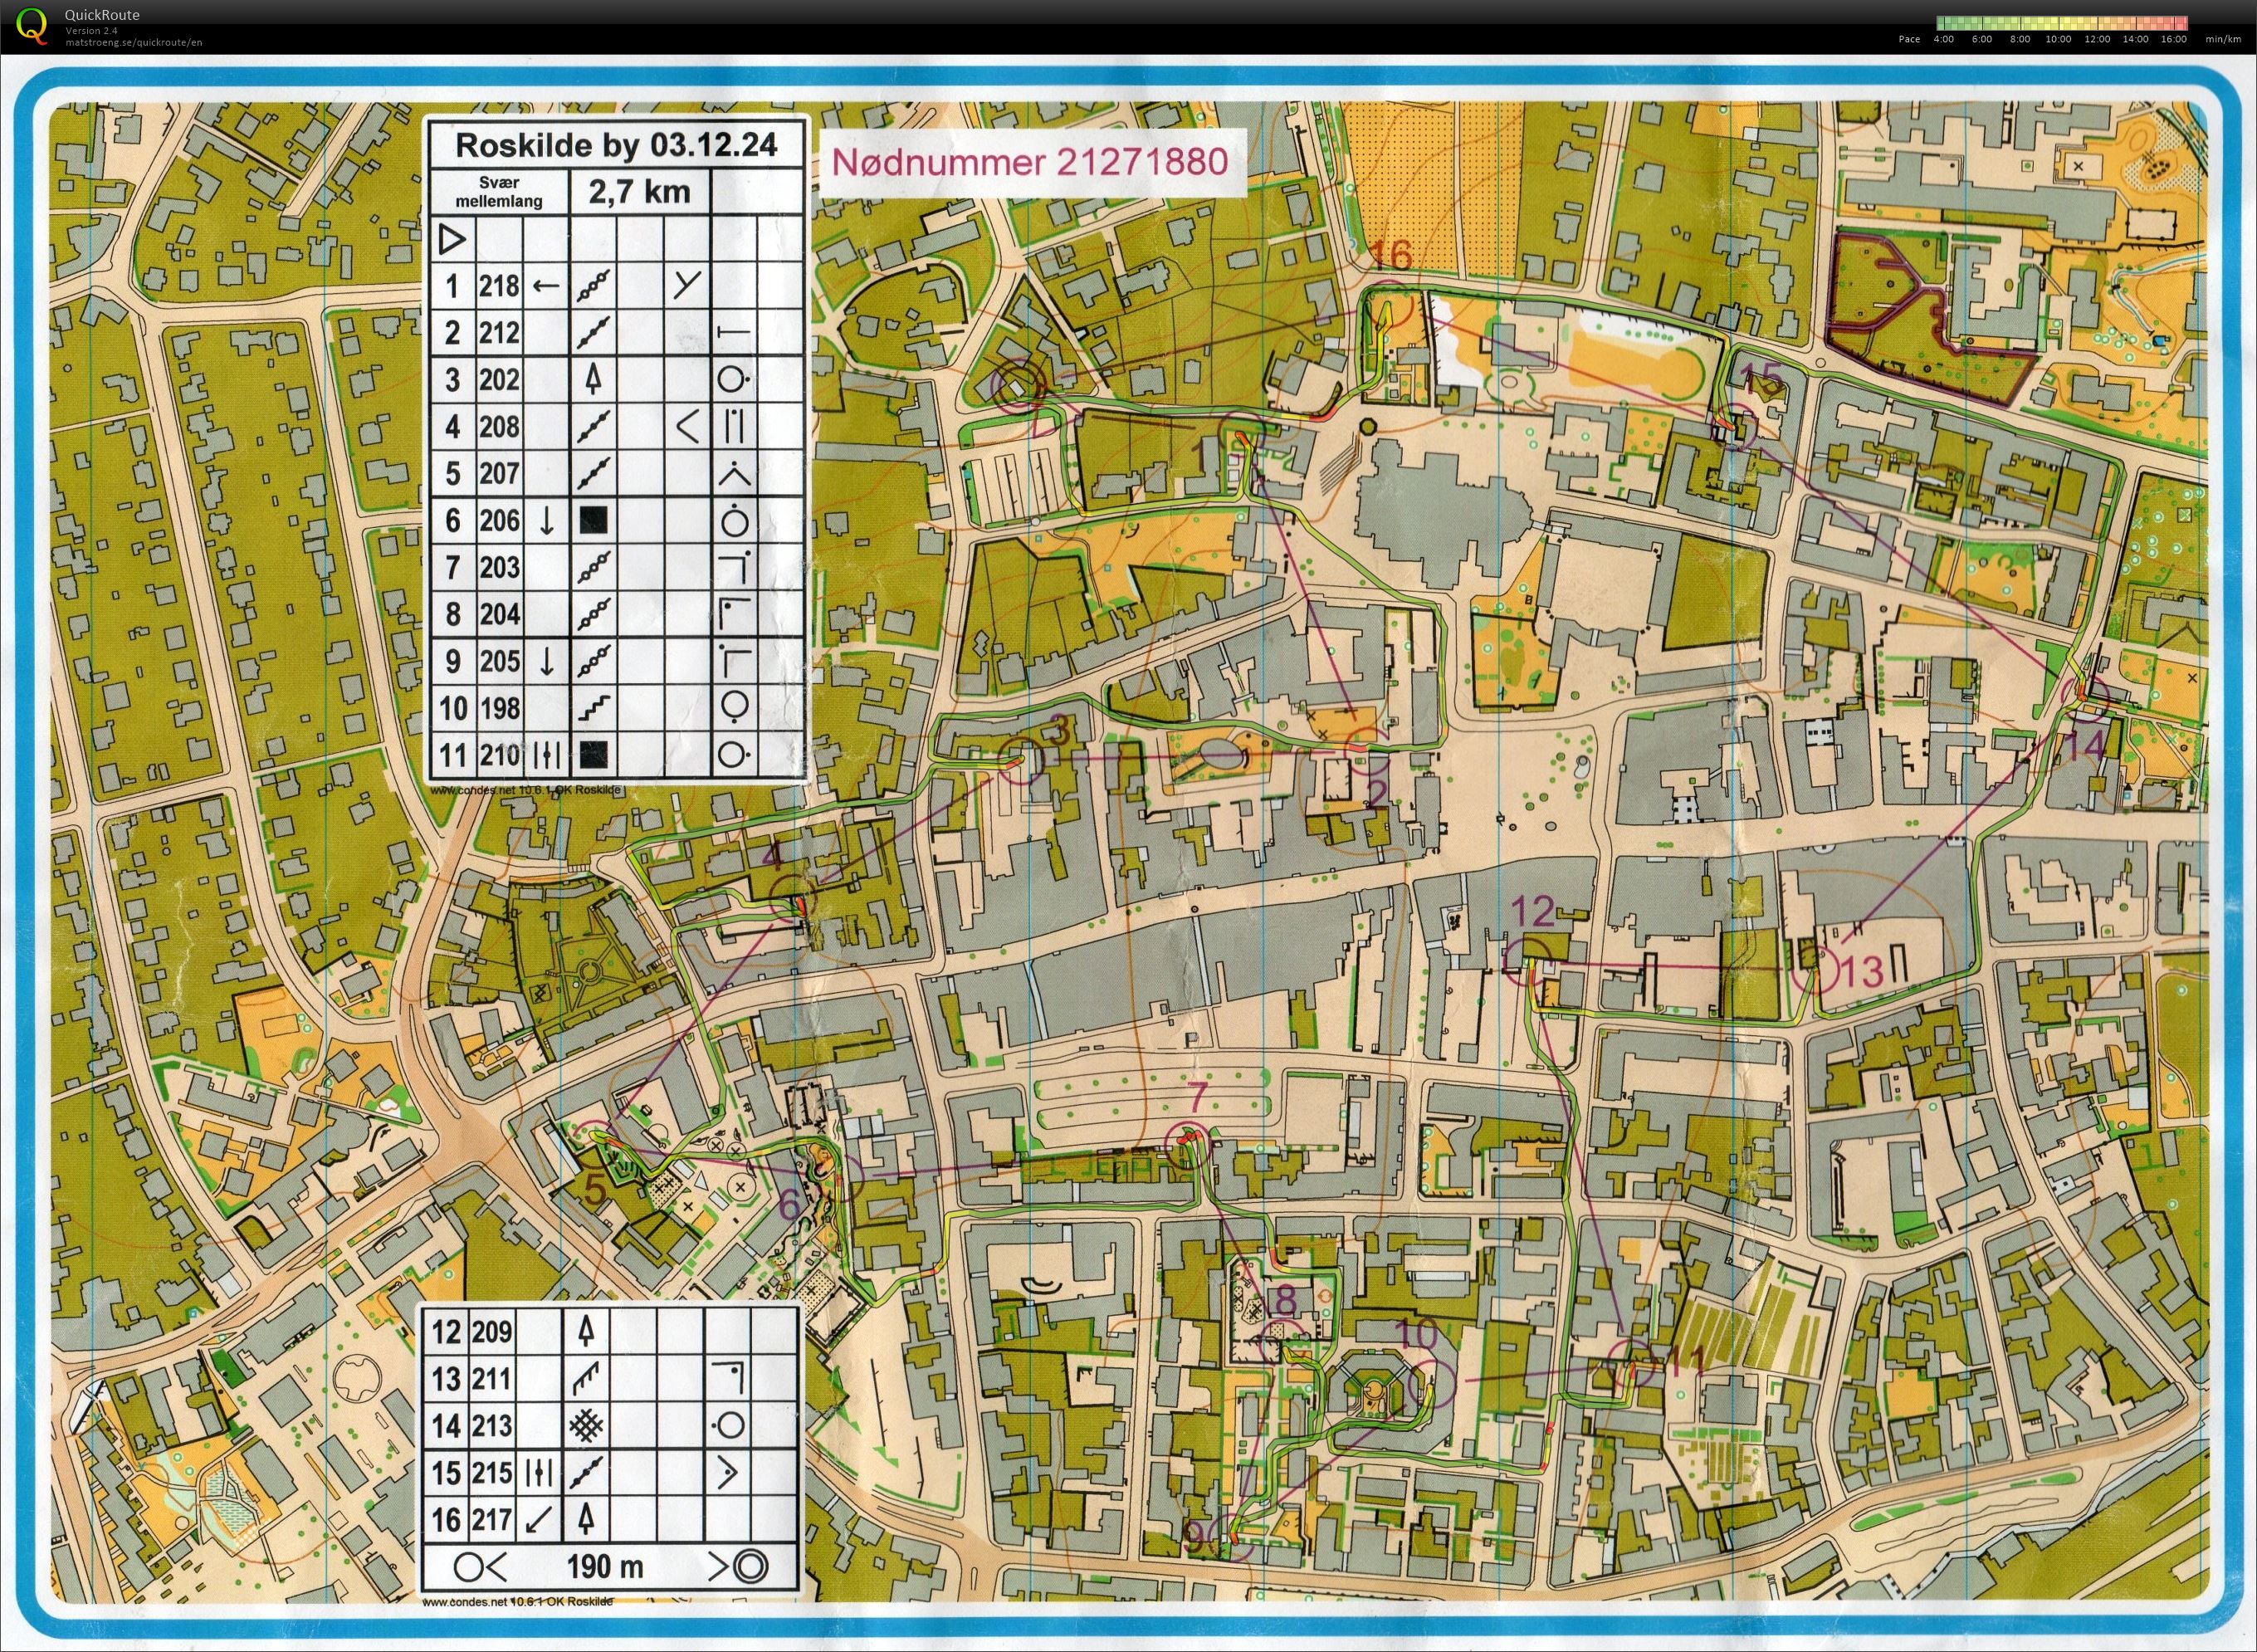Click control code '207' in row 5

coord(499,473)
